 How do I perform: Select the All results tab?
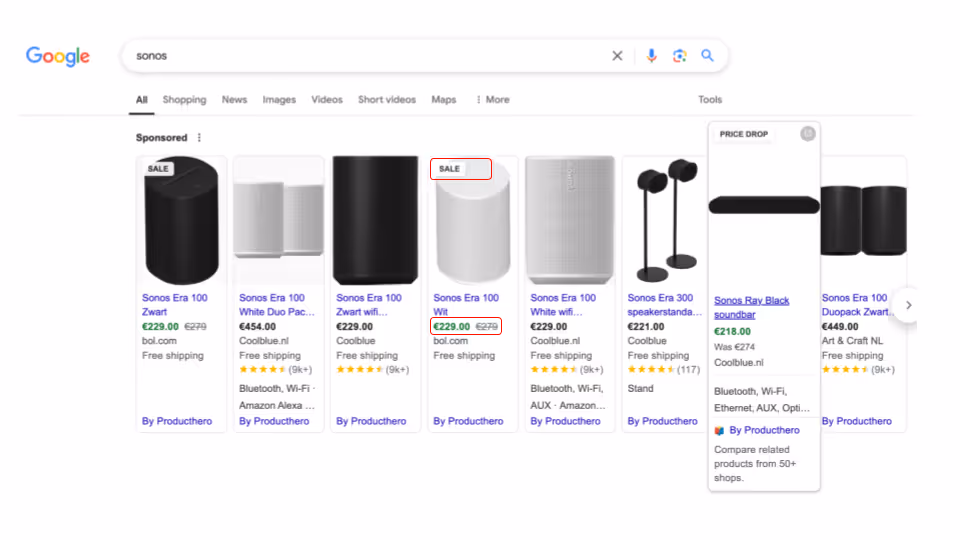[x=141, y=100]
